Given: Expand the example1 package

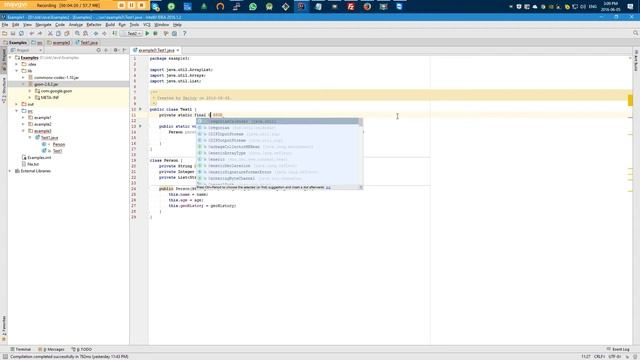Looking at the screenshot, I should pos(24,118).
